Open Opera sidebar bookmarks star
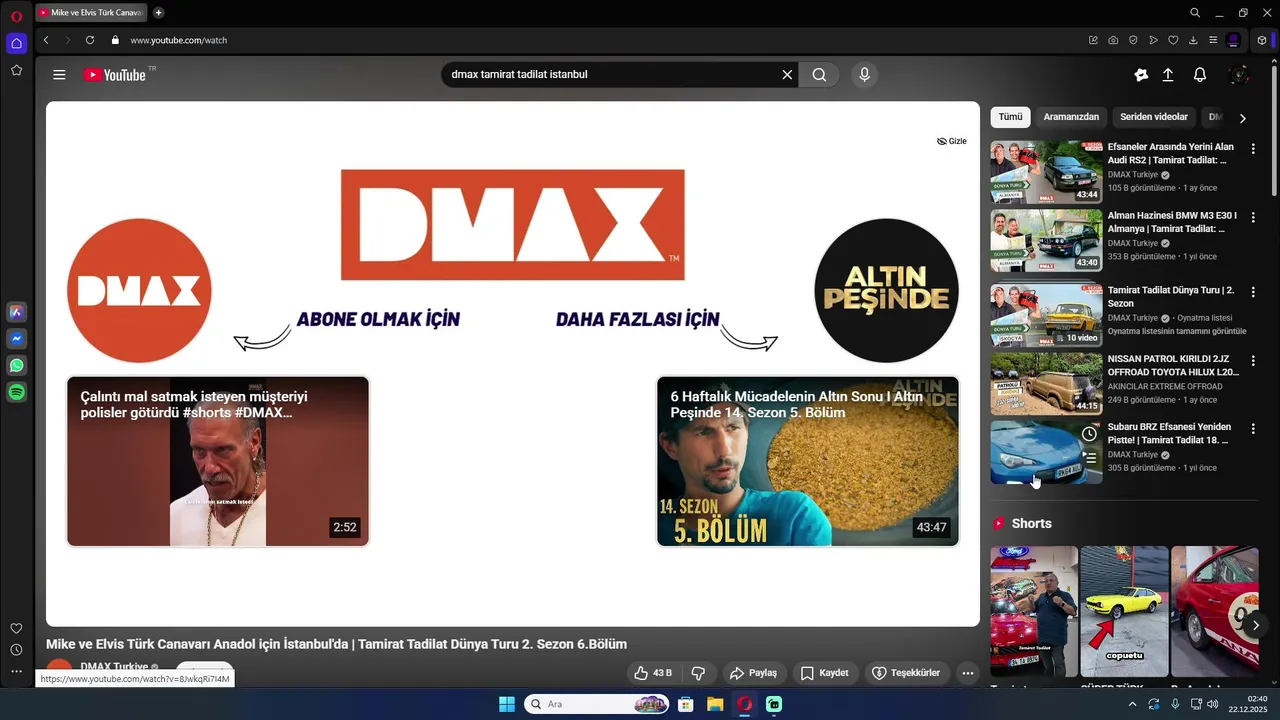Screen dimensions: 1280x720 tap(16, 70)
